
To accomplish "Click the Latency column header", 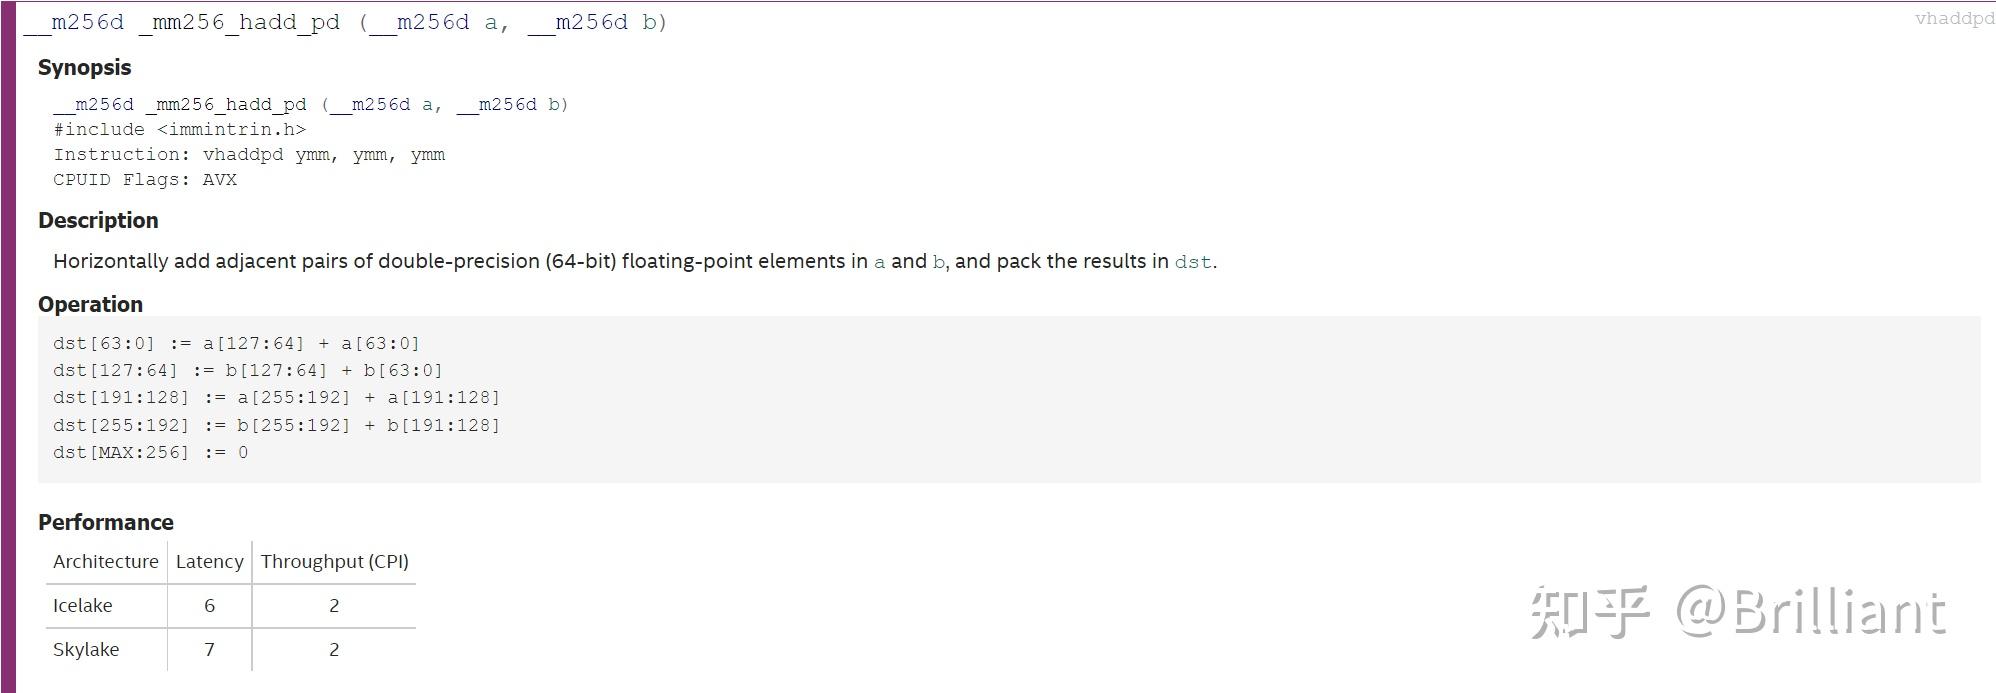I will (x=209, y=562).
